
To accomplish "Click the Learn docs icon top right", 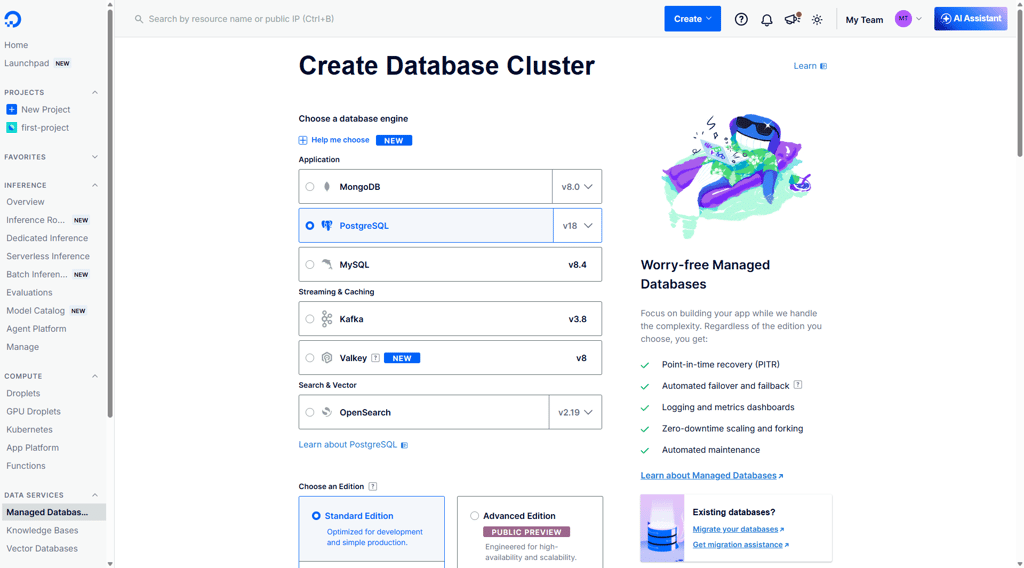I will pos(824,66).
